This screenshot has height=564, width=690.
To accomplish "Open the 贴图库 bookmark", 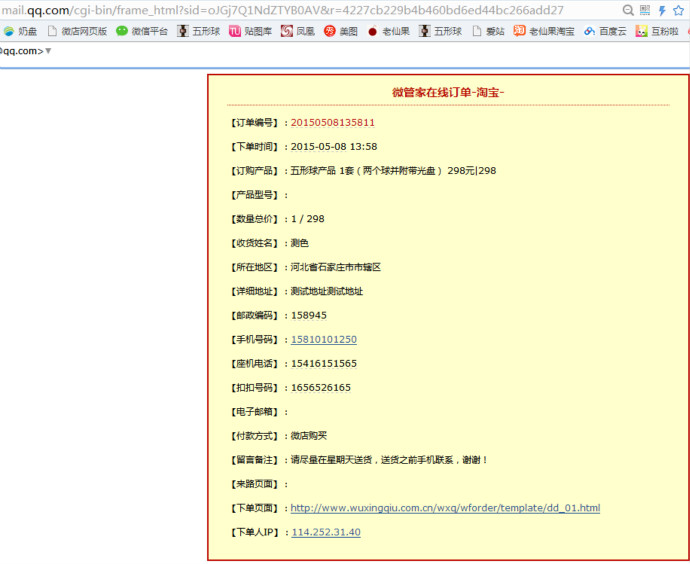I will (x=251, y=31).
